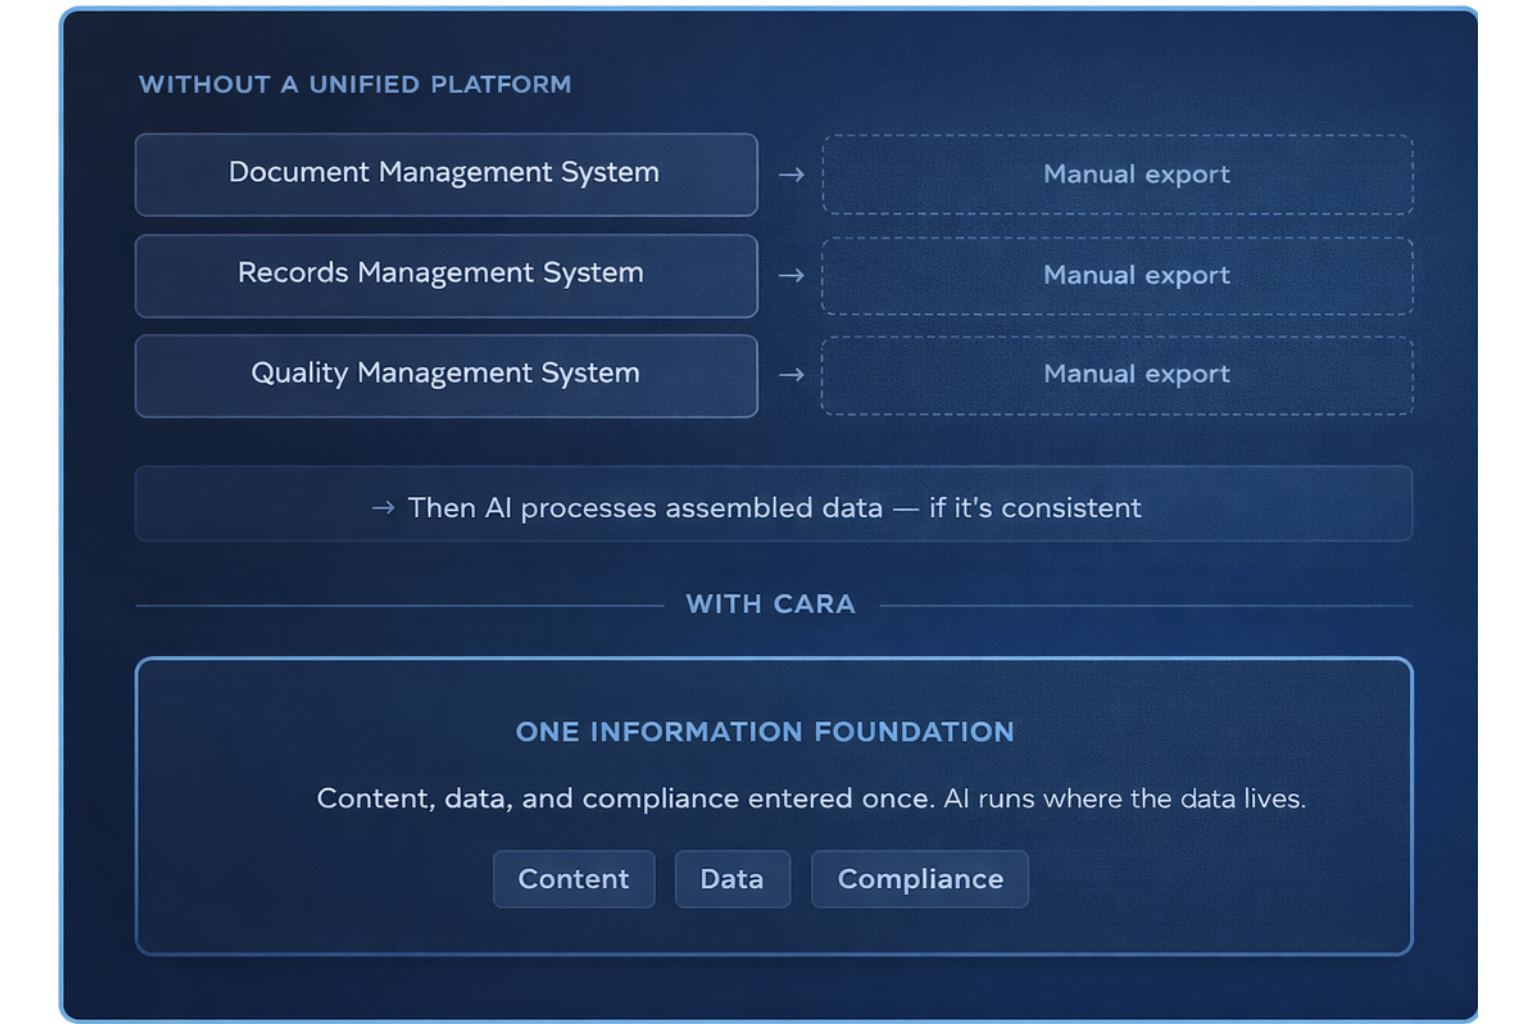1536x1024 pixels.
Task: Click the Quality Management System box
Action: pos(446,375)
